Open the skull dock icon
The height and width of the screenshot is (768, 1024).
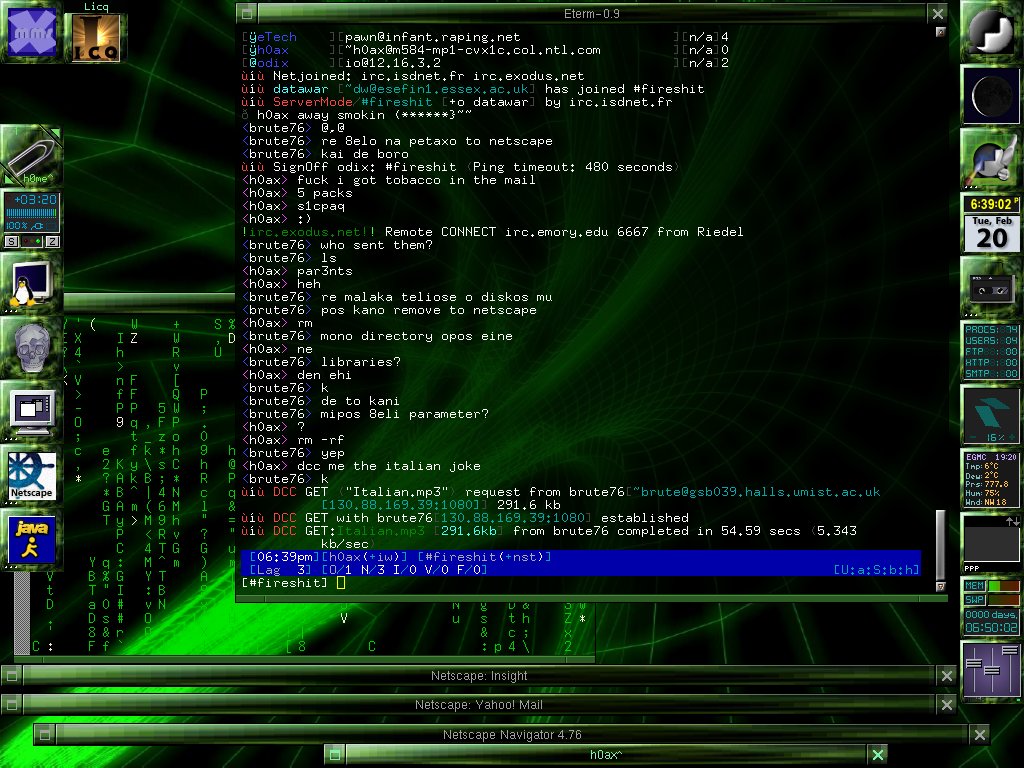click(31, 347)
